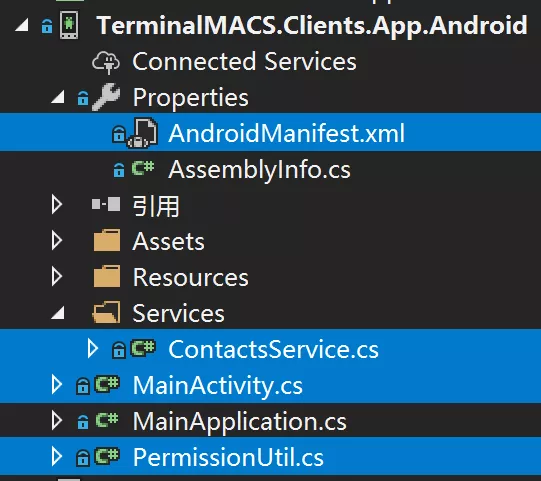Click lock icon beside ContactsService.cs
Image resolution: width=541 pixels, height=481 pixels.
(x=119, y=350)
